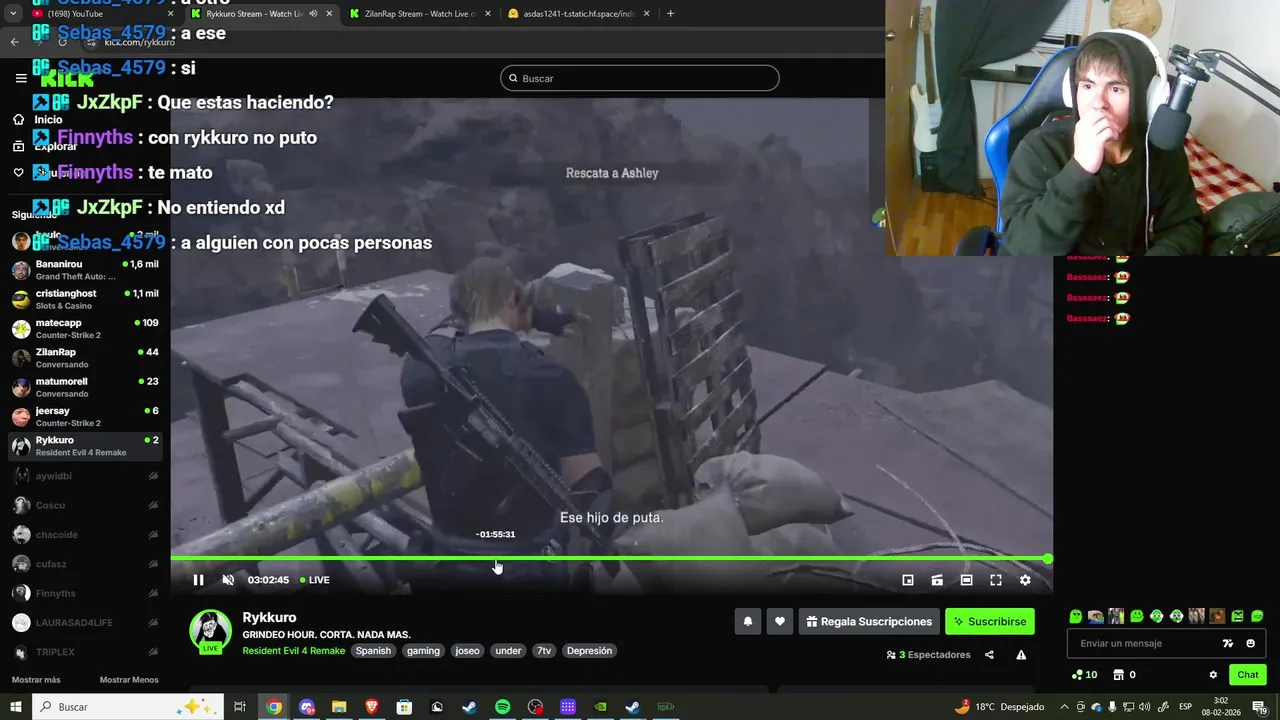Click Regala Suscripciones button
This screenshot has height=720, width=1280.
click(868, 622)
